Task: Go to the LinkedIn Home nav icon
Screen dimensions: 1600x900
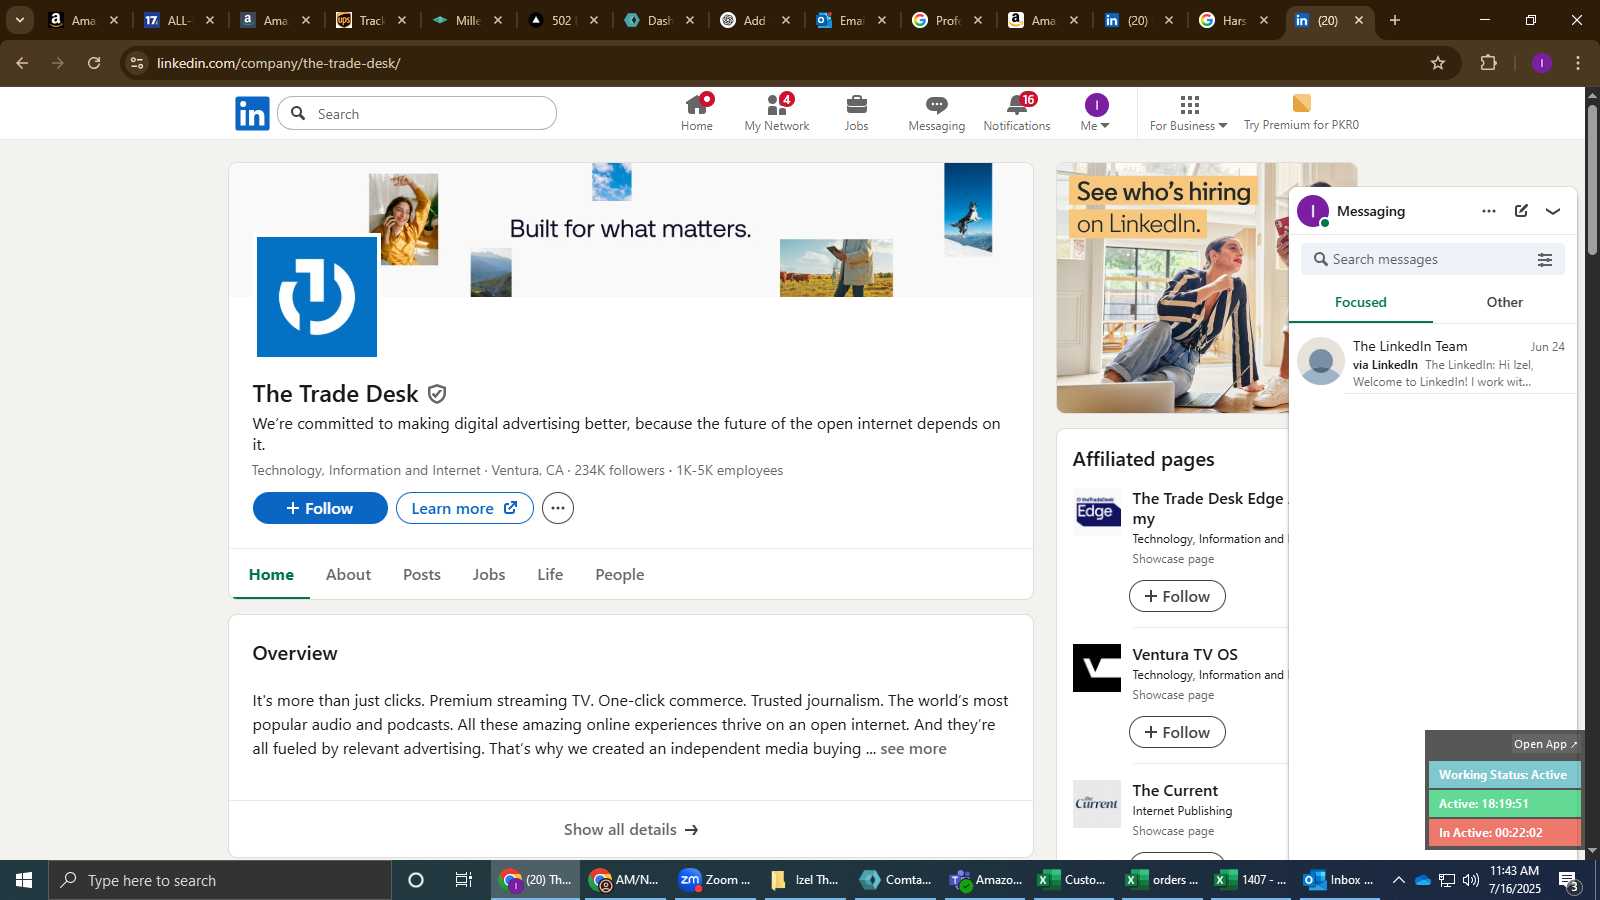Action: click(x=697, y=113)
